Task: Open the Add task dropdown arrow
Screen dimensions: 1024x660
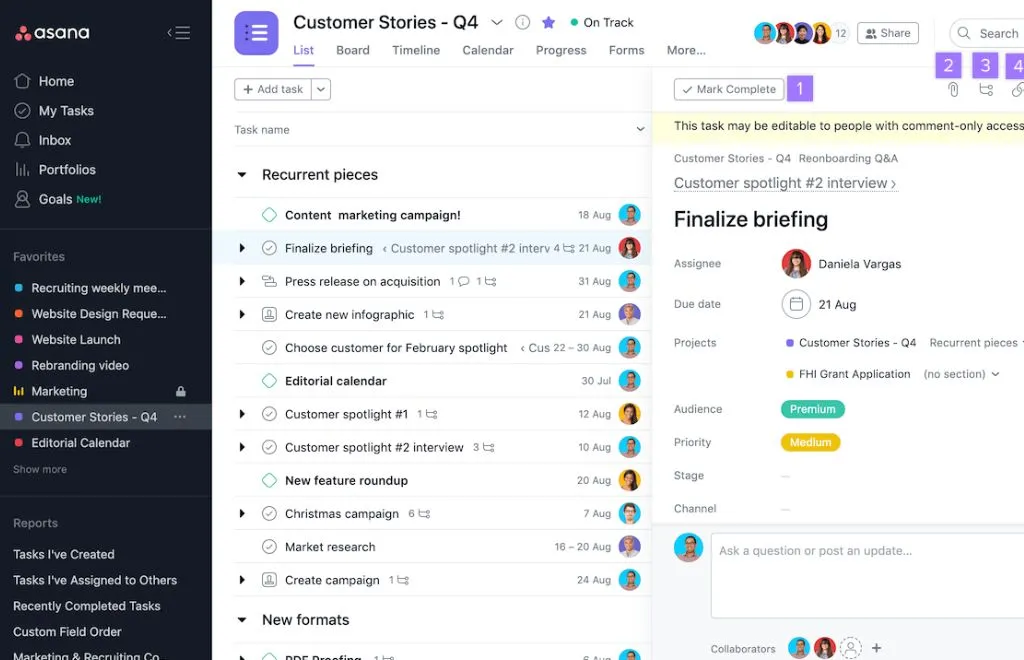Action: [321, 89]
